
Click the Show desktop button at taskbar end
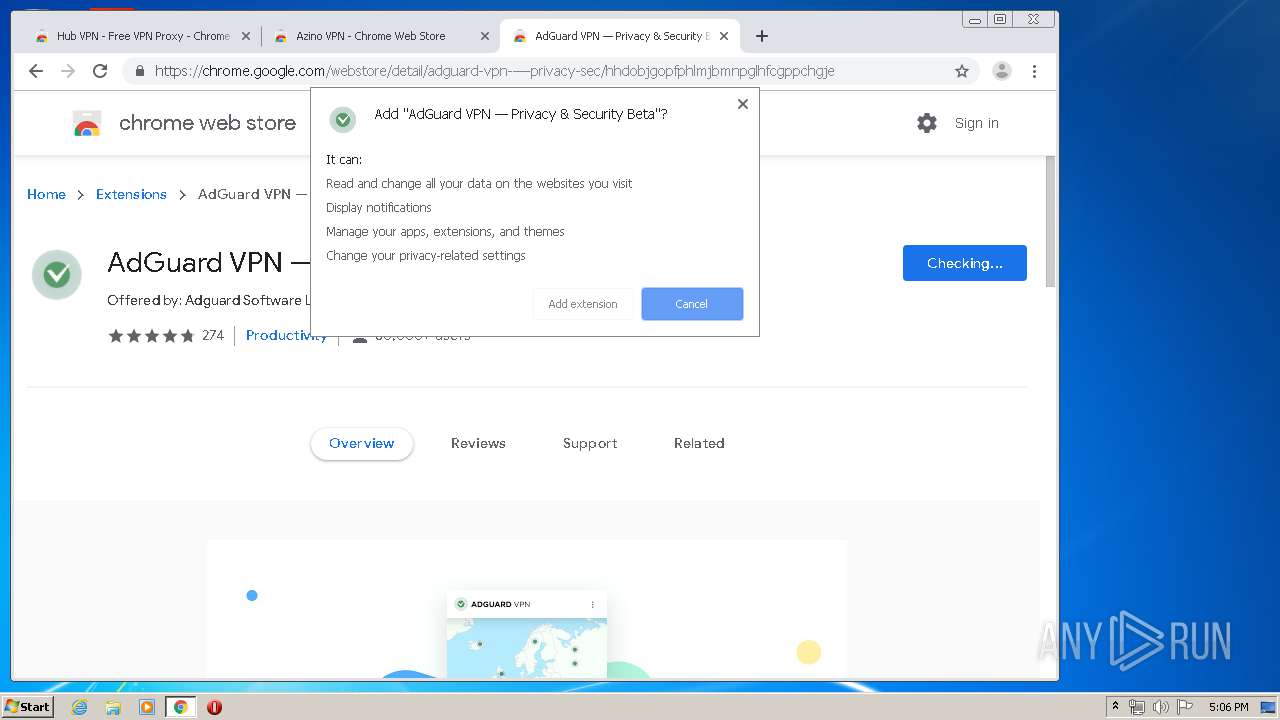[1269, 707]
